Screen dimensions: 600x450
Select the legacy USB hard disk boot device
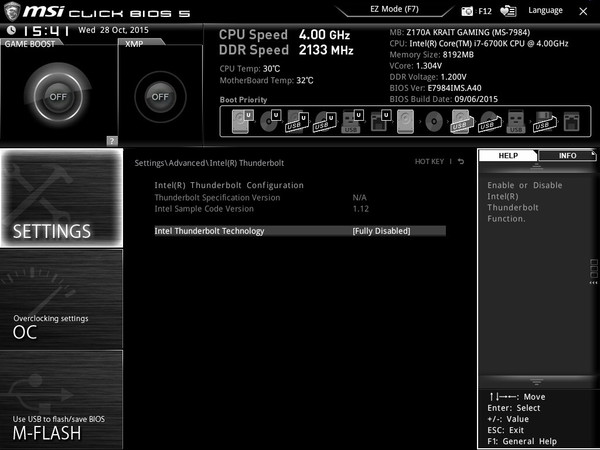[x=461, y=121]
